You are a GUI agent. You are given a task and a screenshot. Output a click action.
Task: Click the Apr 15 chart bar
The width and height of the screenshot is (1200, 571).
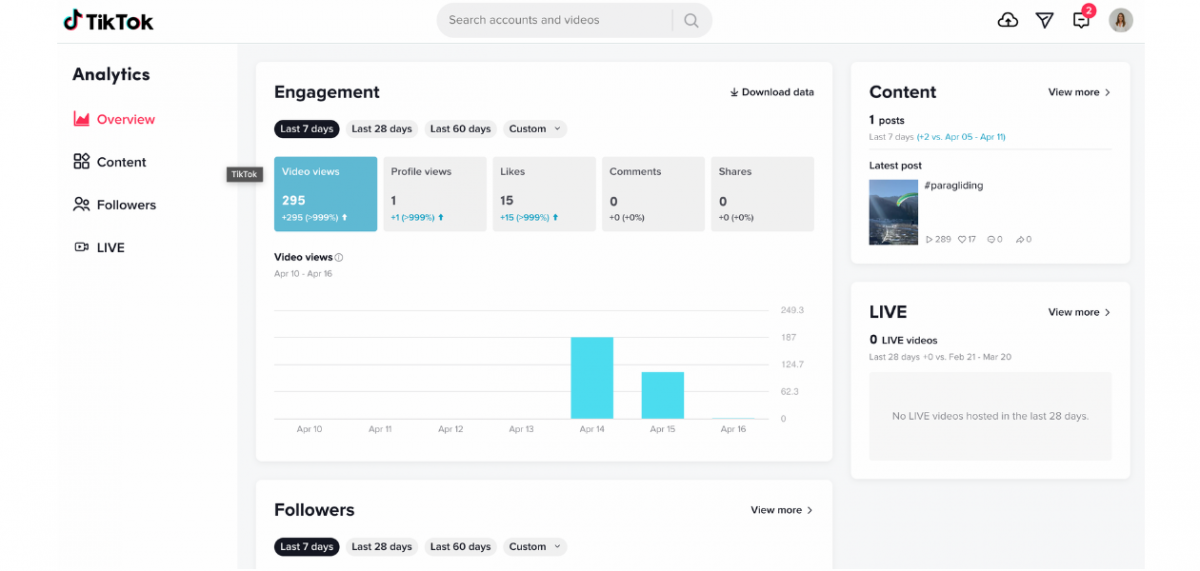click(662, 395)
